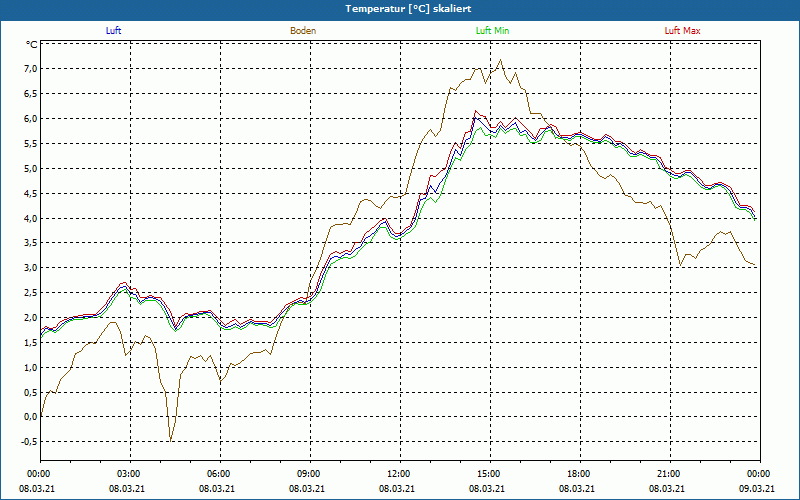Select the '3,5' y-axis value

[x=31, y=243]
